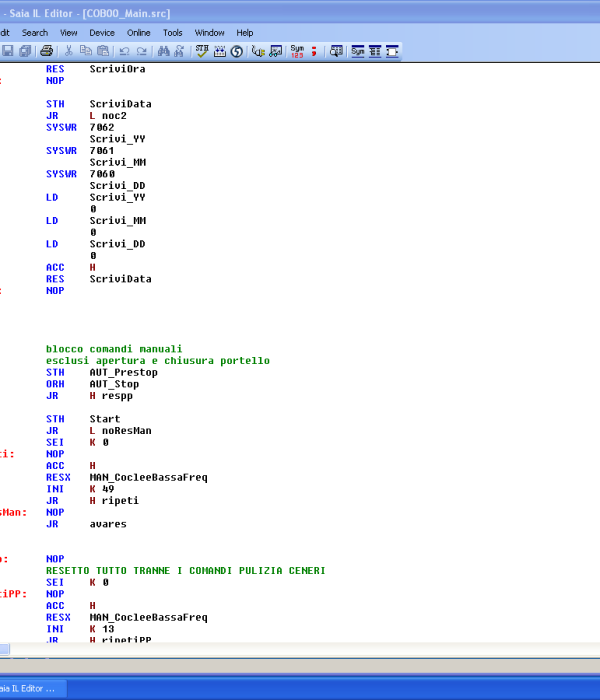600x700 pixels.
Task: Open the Window menu
Action: coord(210,32)
